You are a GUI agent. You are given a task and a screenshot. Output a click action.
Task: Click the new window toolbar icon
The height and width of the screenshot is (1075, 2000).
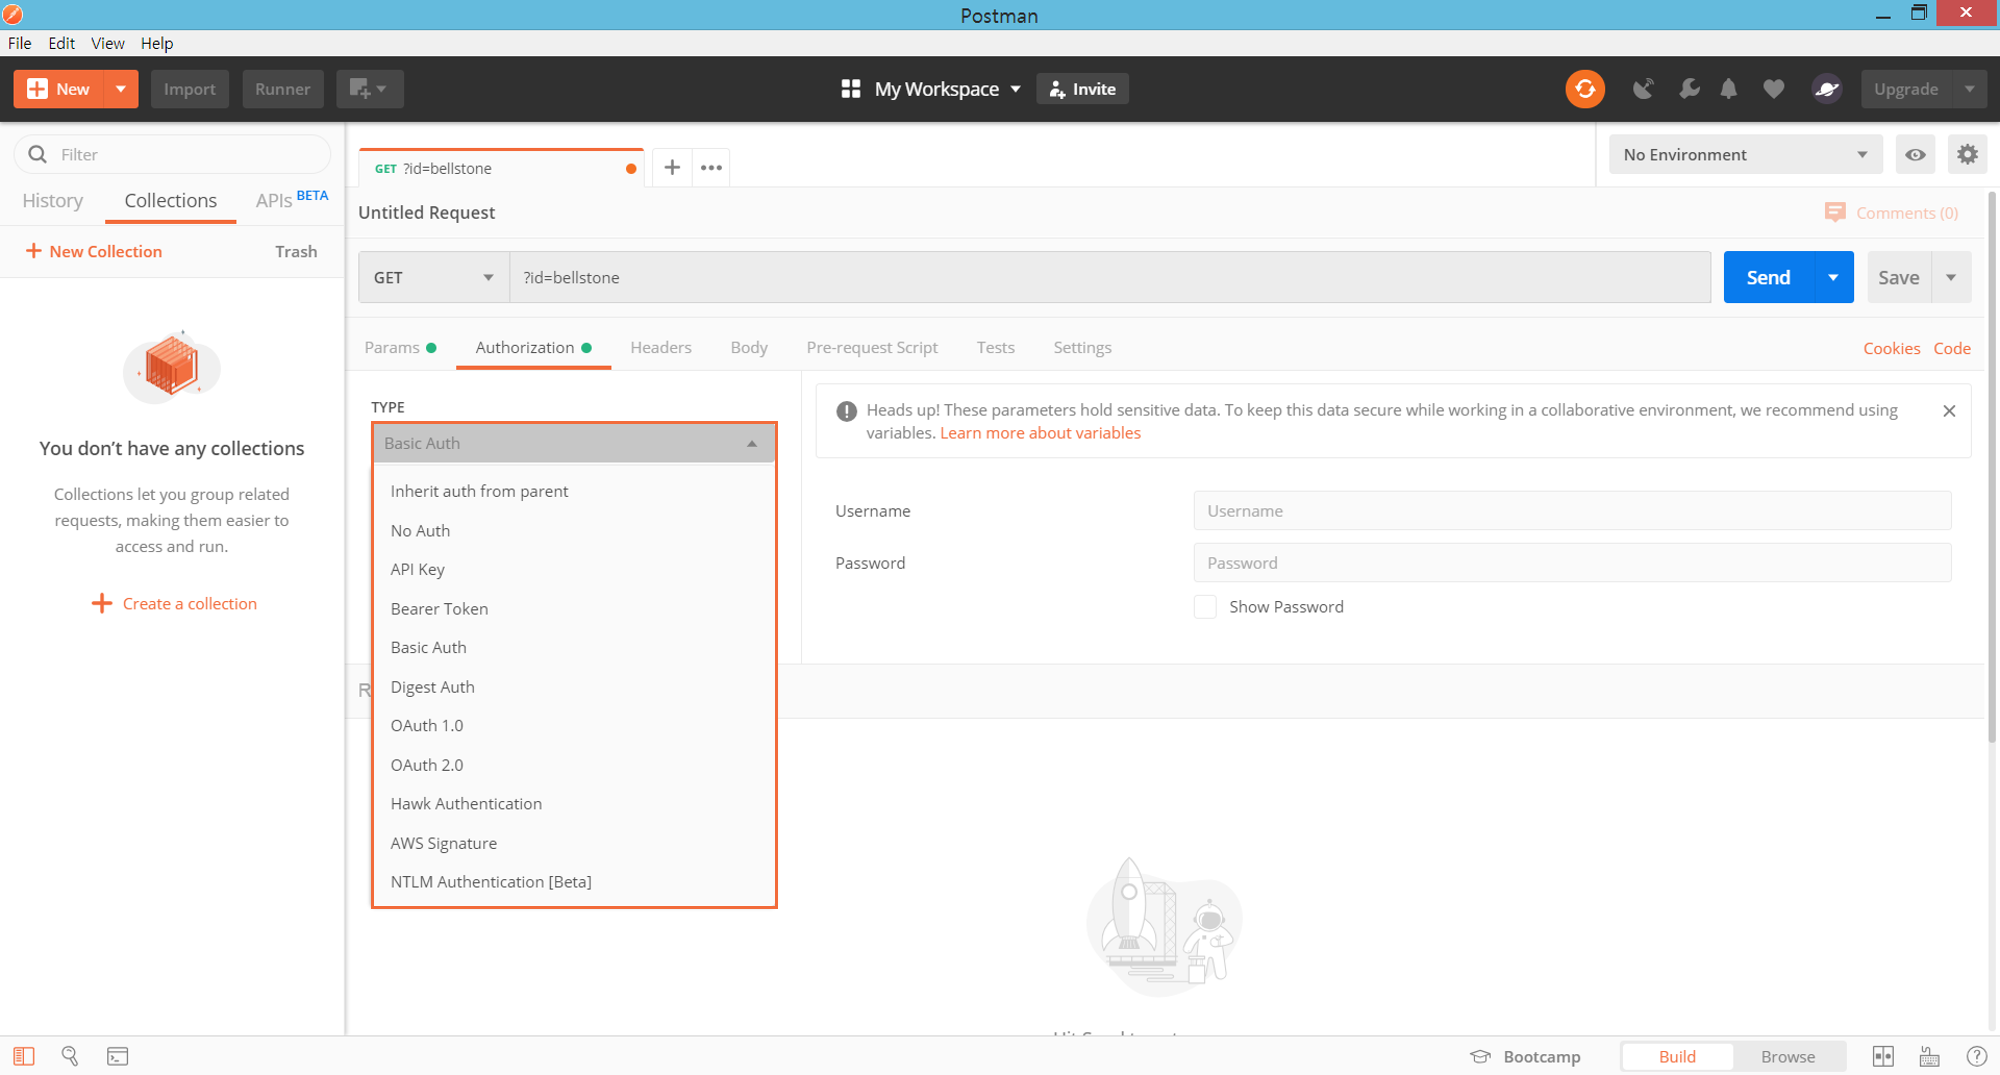[x=369, y=89]
